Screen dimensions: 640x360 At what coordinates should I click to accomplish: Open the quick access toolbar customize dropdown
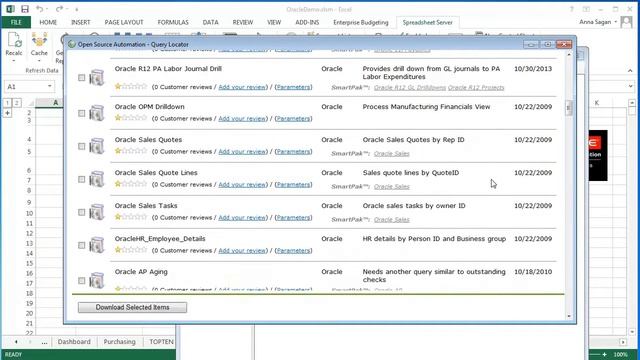76,9
